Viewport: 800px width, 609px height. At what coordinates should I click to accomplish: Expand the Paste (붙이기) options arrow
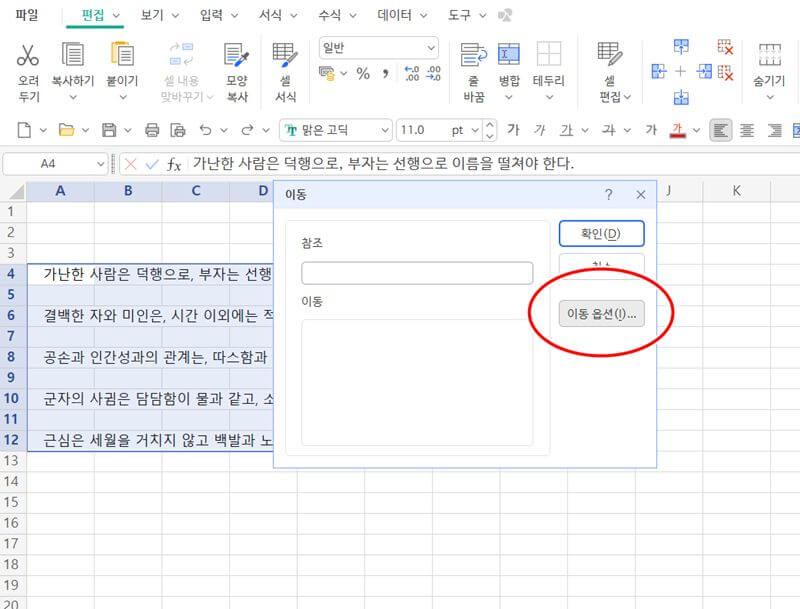[123, 97]
